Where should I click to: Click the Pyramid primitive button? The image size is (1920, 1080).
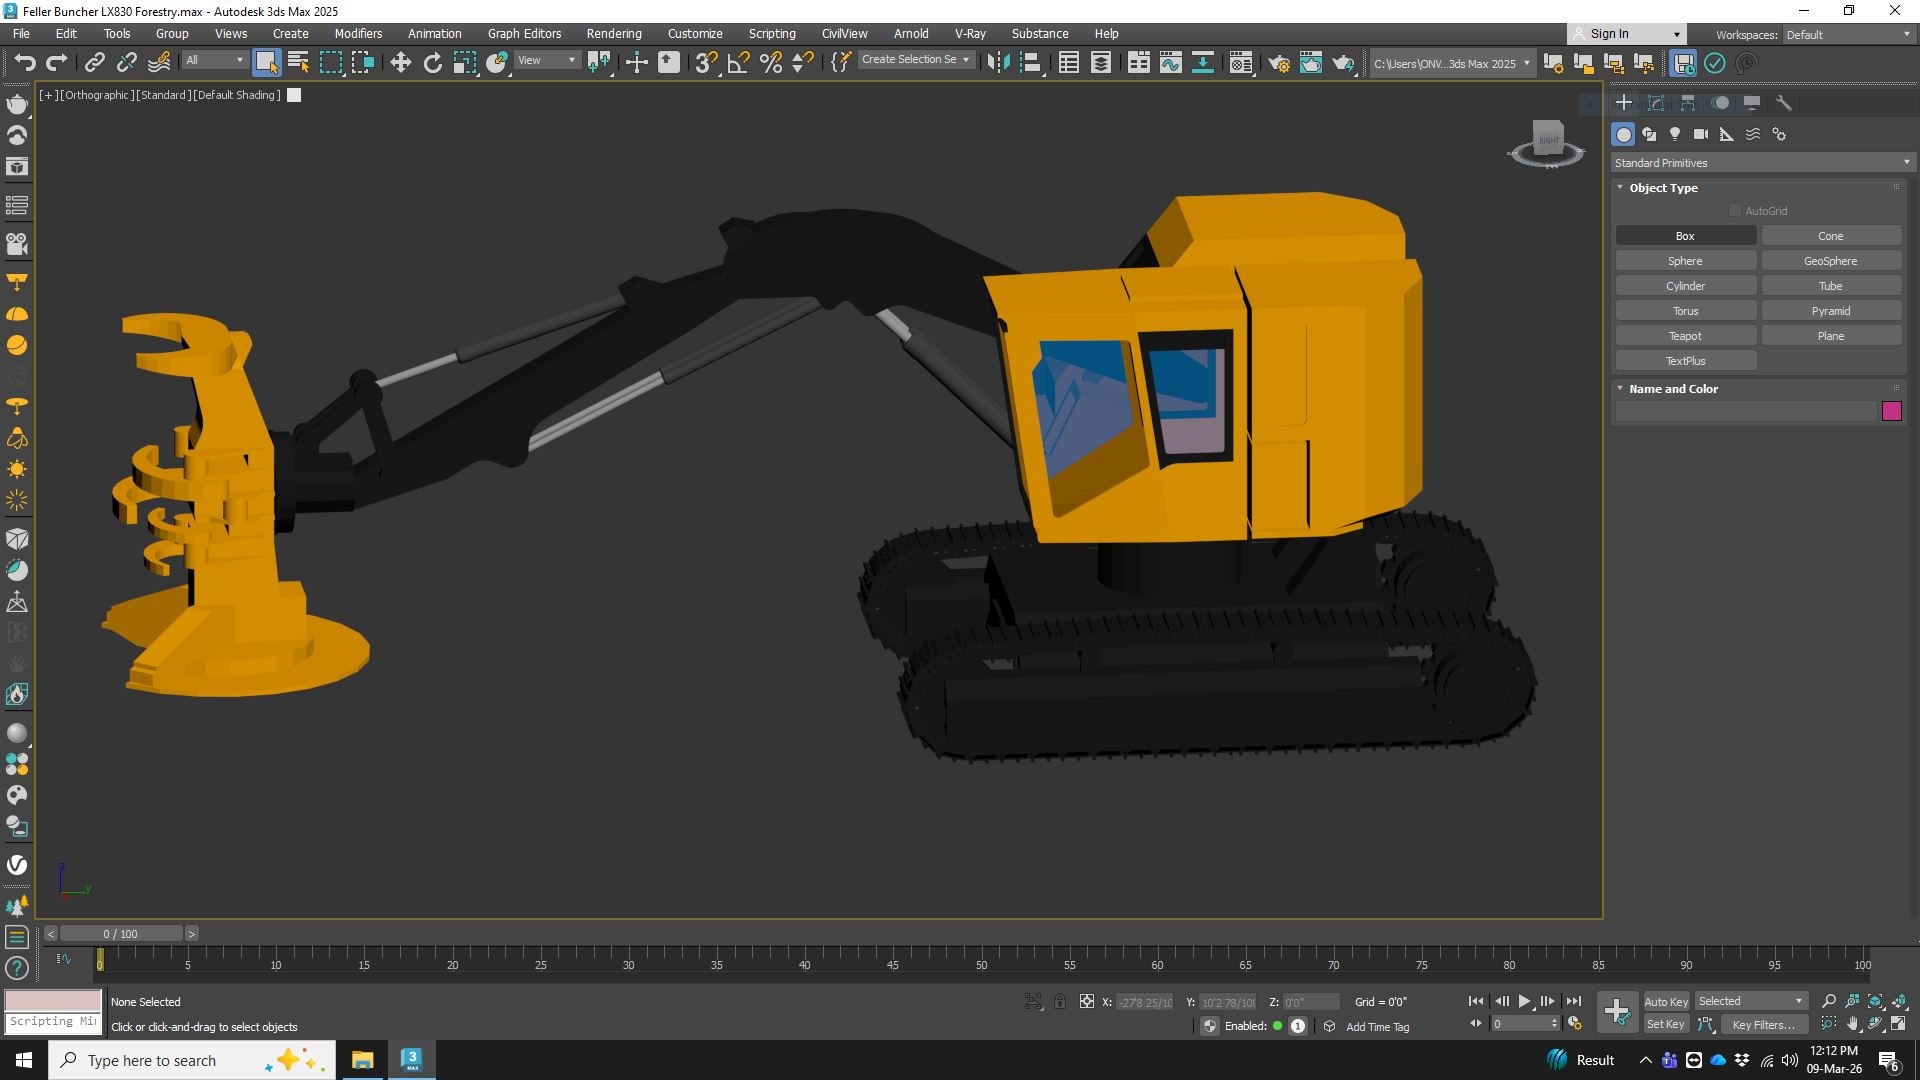(1831, 311)
